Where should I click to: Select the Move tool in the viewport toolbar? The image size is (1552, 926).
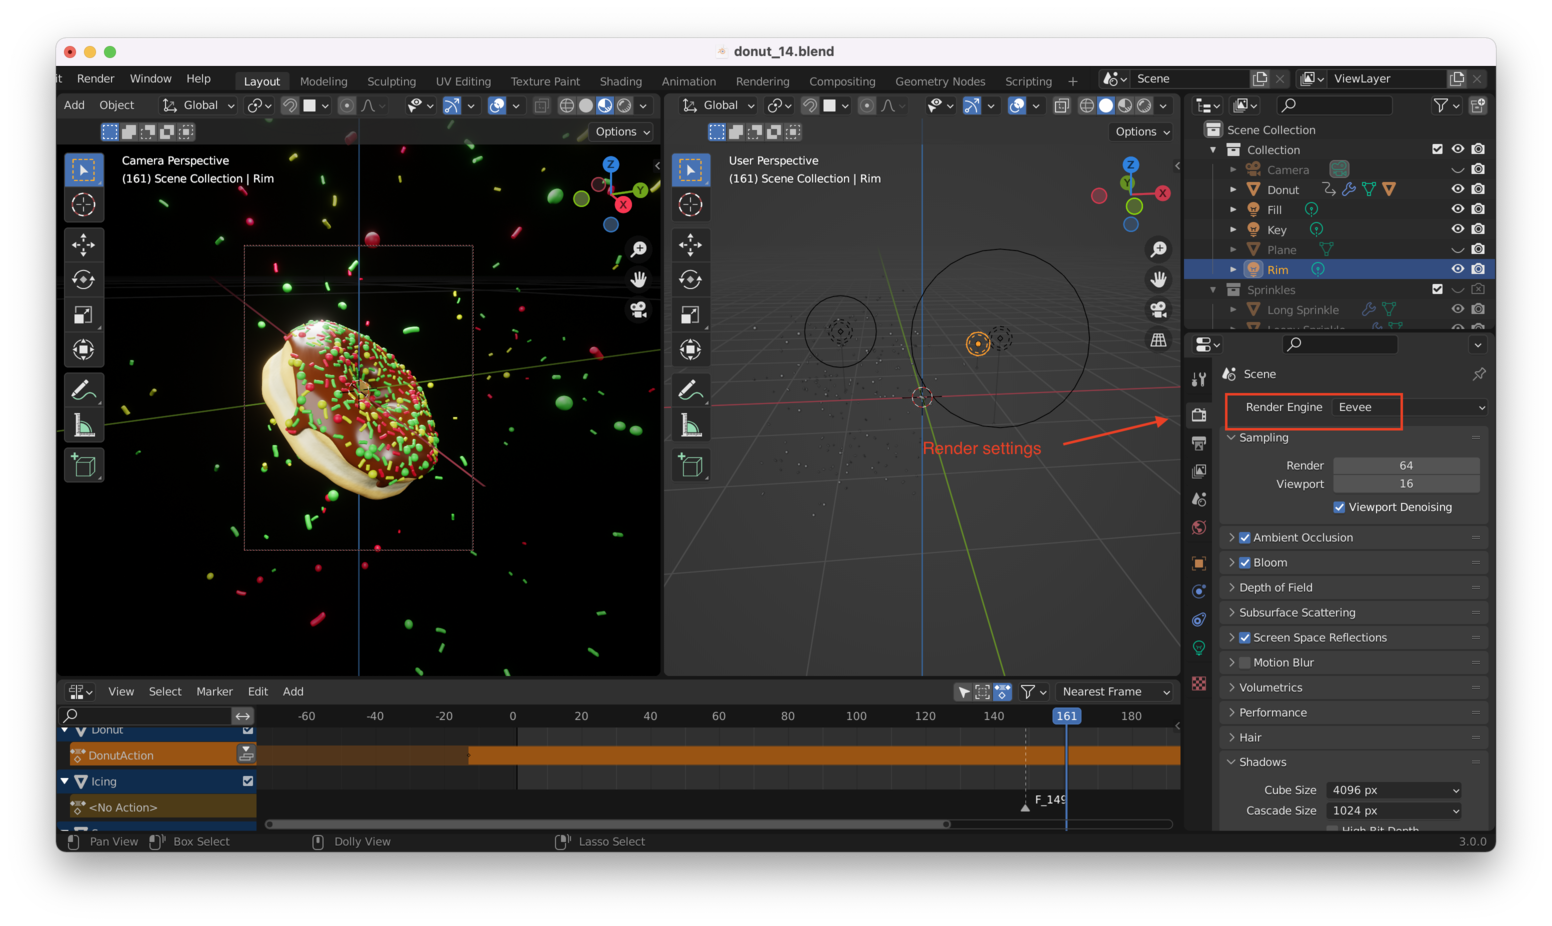click(84, 244)
